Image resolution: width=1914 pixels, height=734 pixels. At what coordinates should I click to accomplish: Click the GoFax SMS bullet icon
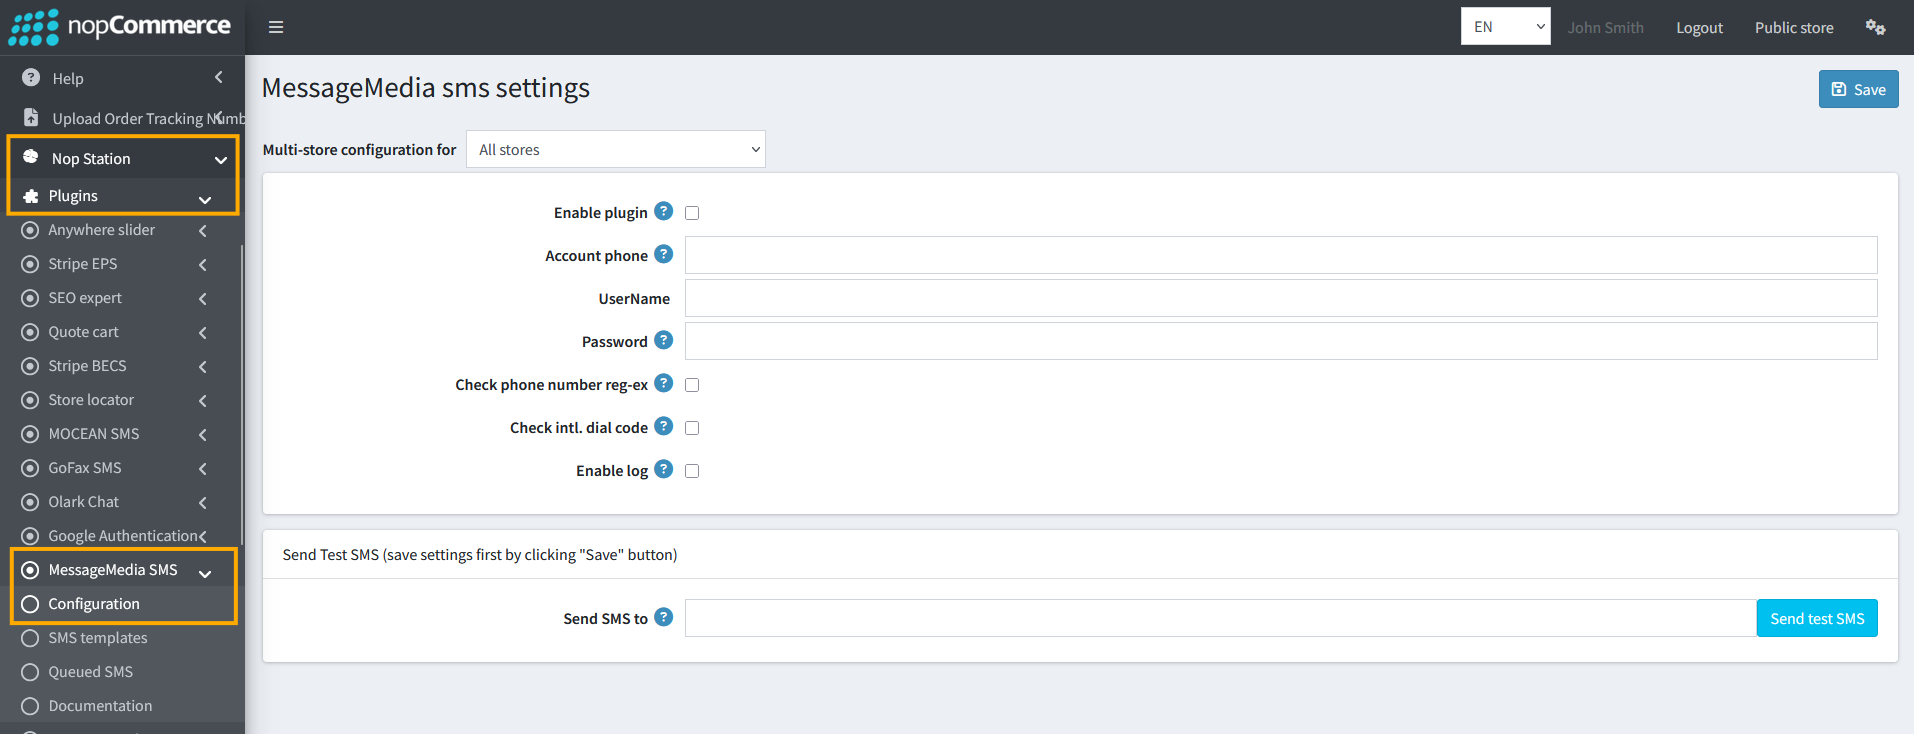click(x=30, y=468)
